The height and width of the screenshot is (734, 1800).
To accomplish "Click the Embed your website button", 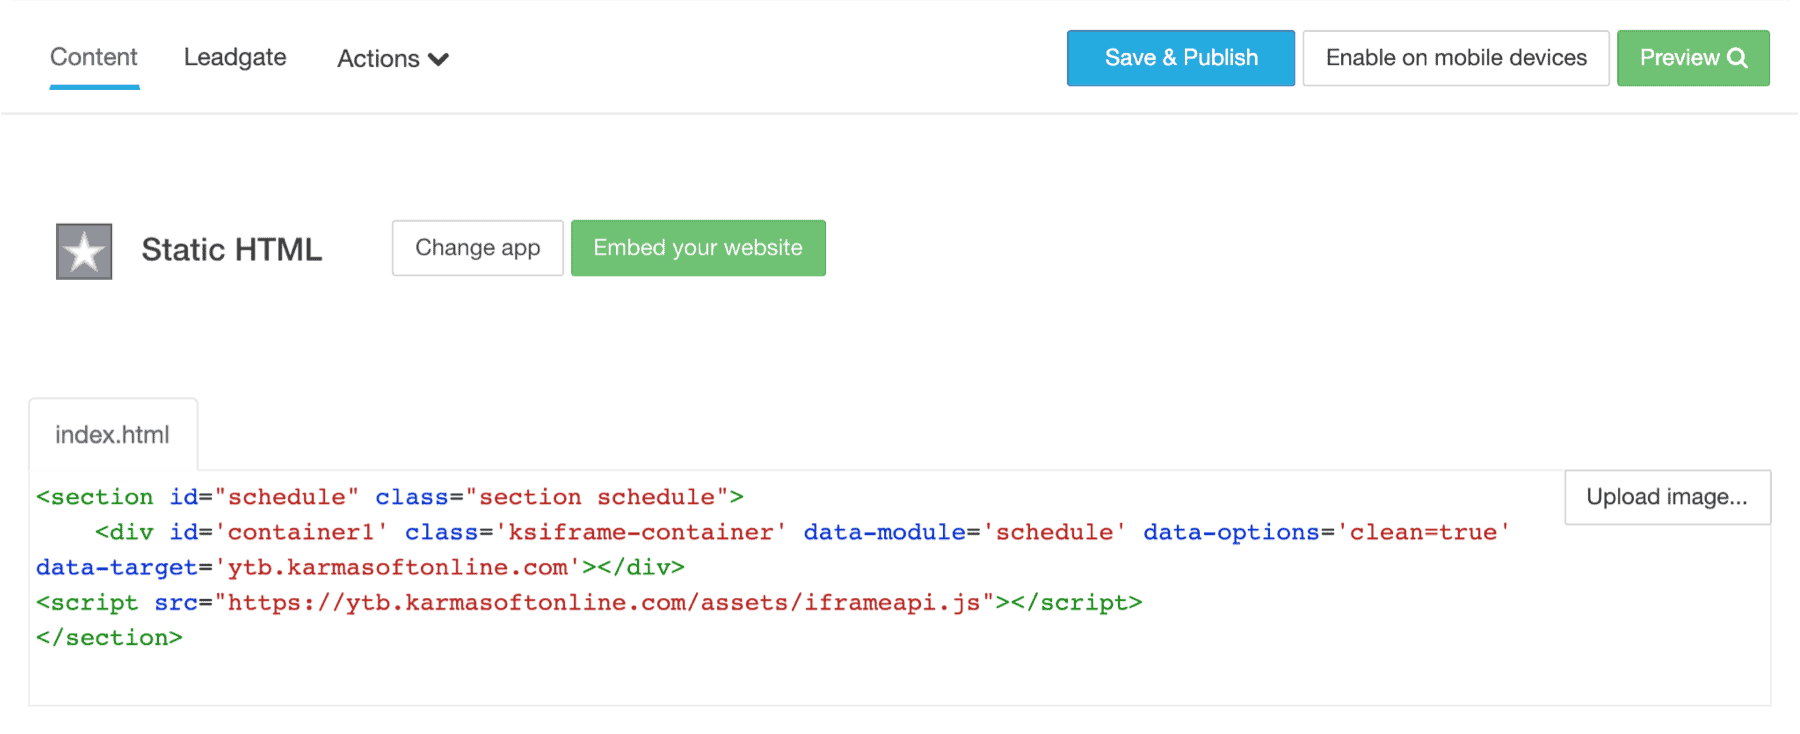I will pyautogui.click(x=698, y=248).
